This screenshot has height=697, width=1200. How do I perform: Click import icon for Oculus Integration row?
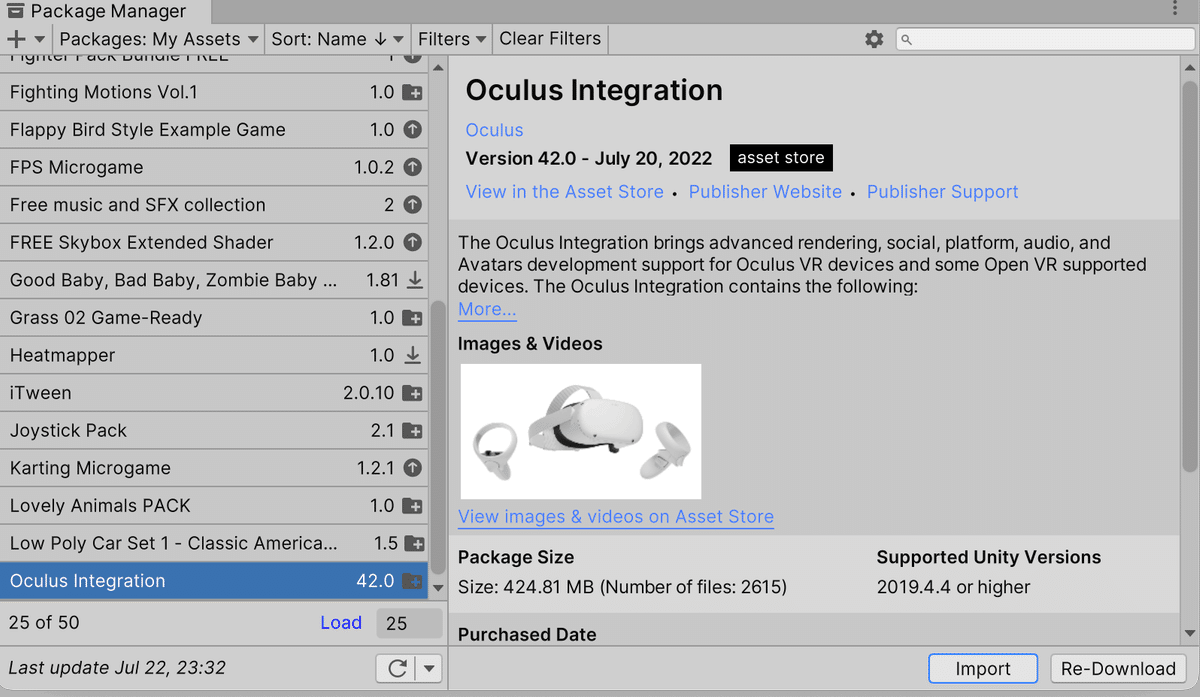point(412,581)
